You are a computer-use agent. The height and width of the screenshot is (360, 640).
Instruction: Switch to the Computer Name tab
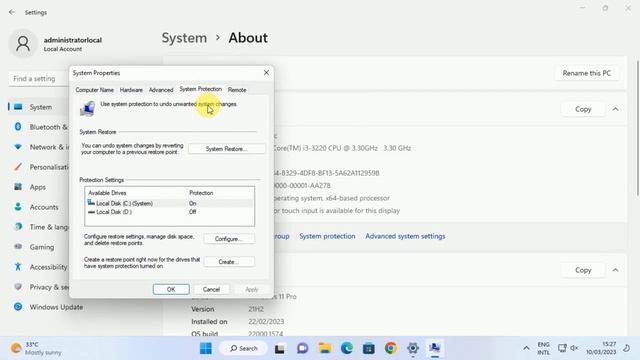pyautogui.click(x=94, y=90)
